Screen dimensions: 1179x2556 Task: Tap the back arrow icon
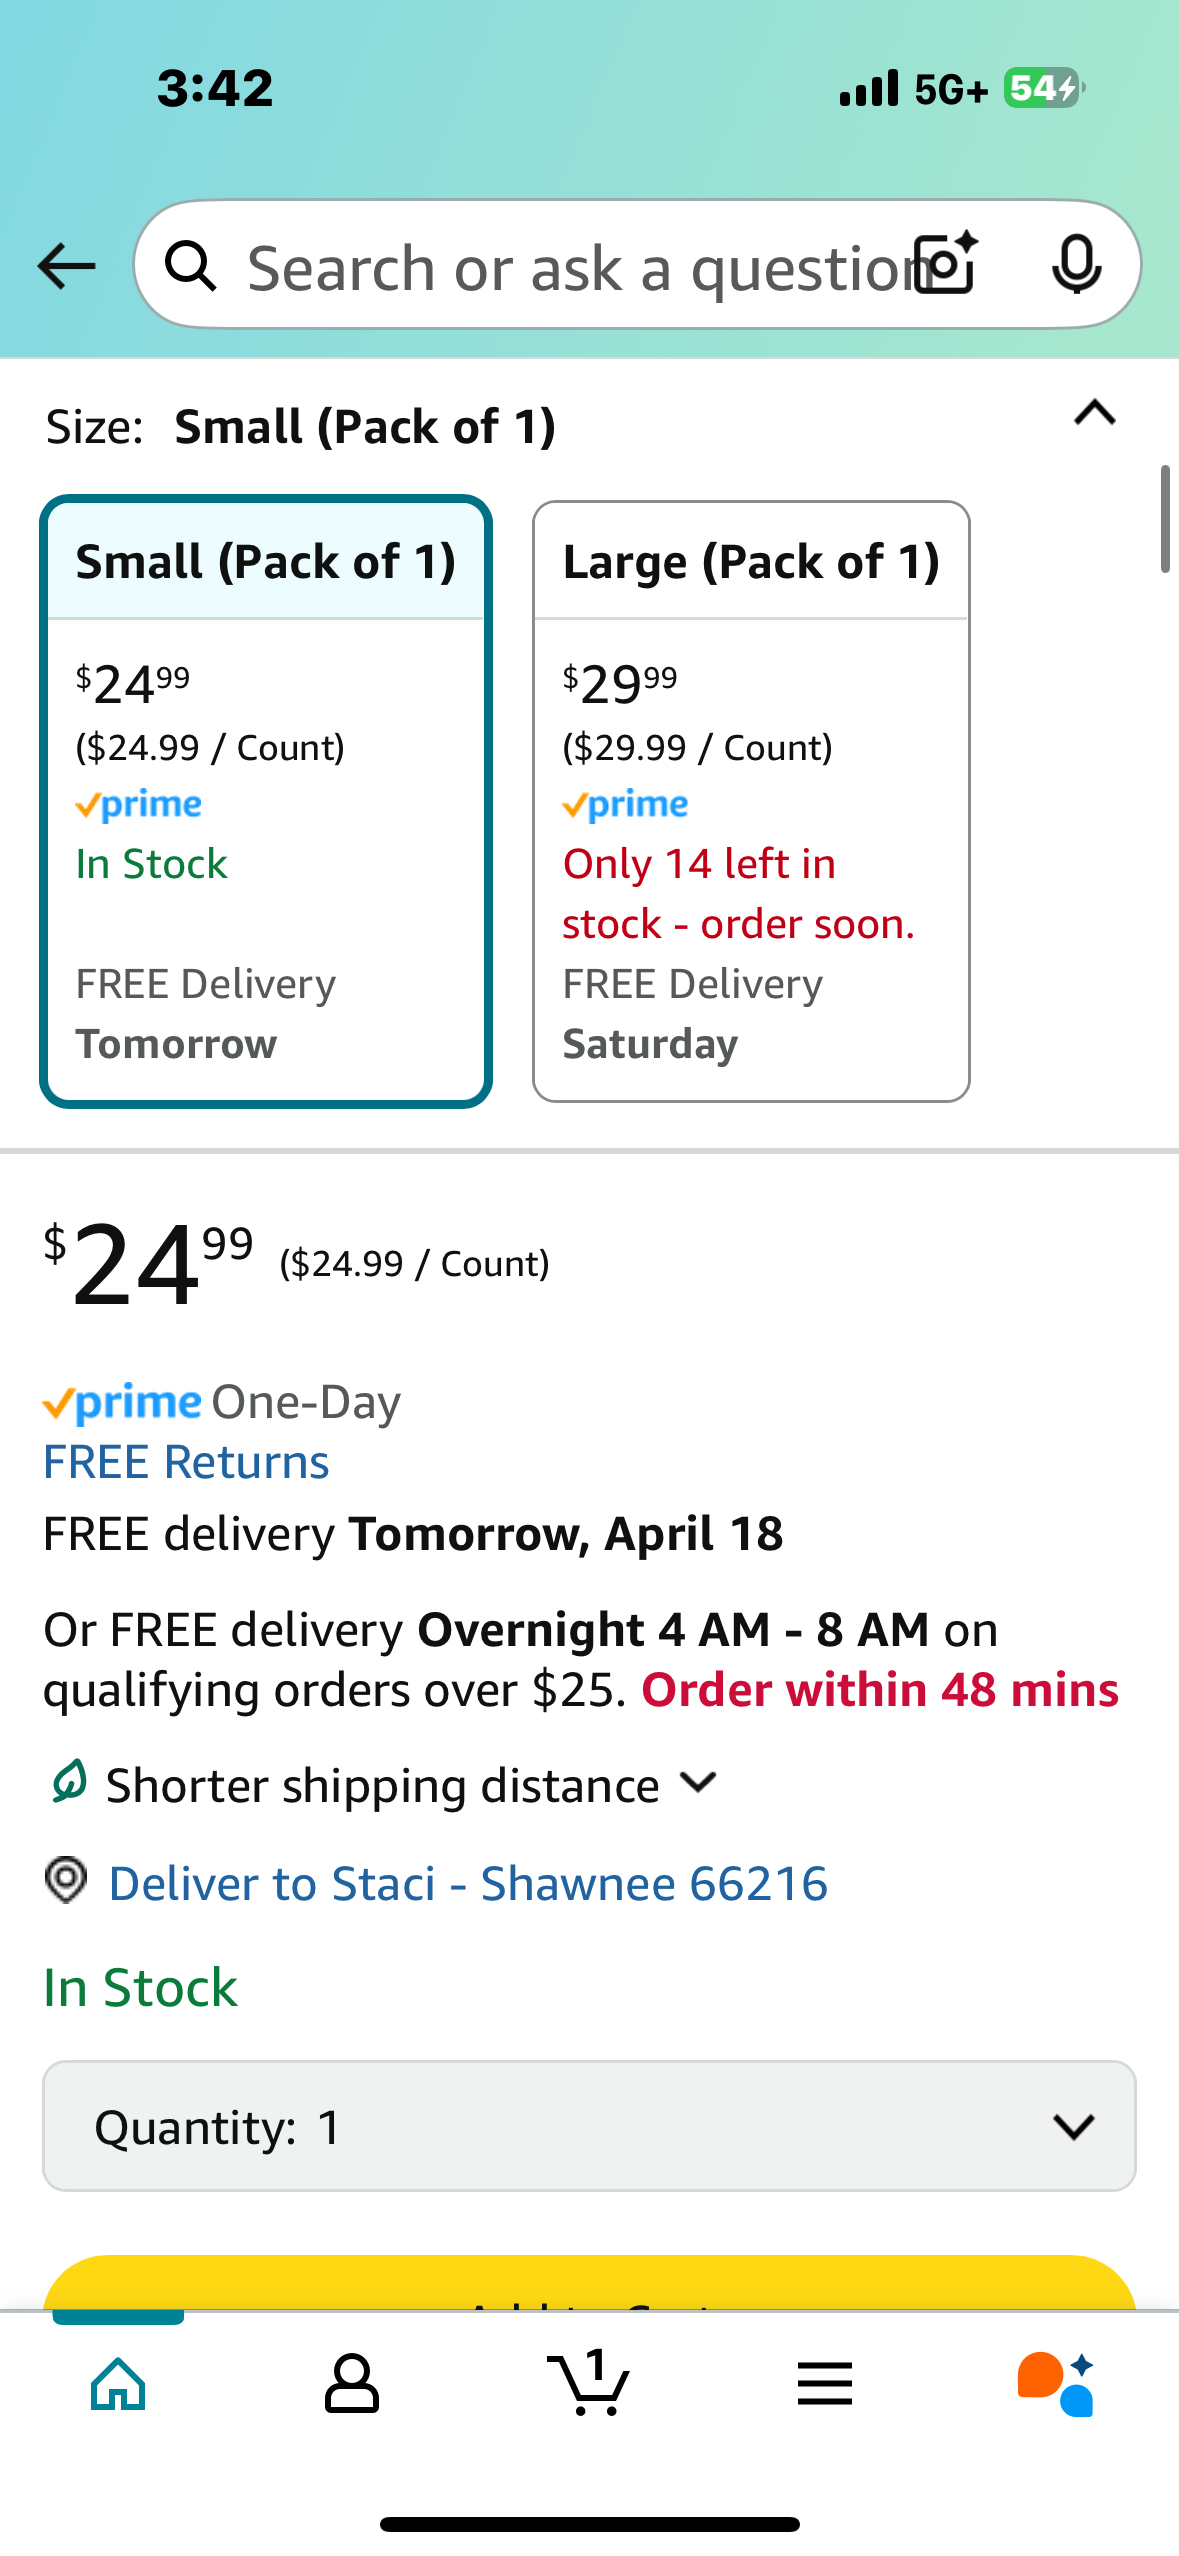(66, 266)
